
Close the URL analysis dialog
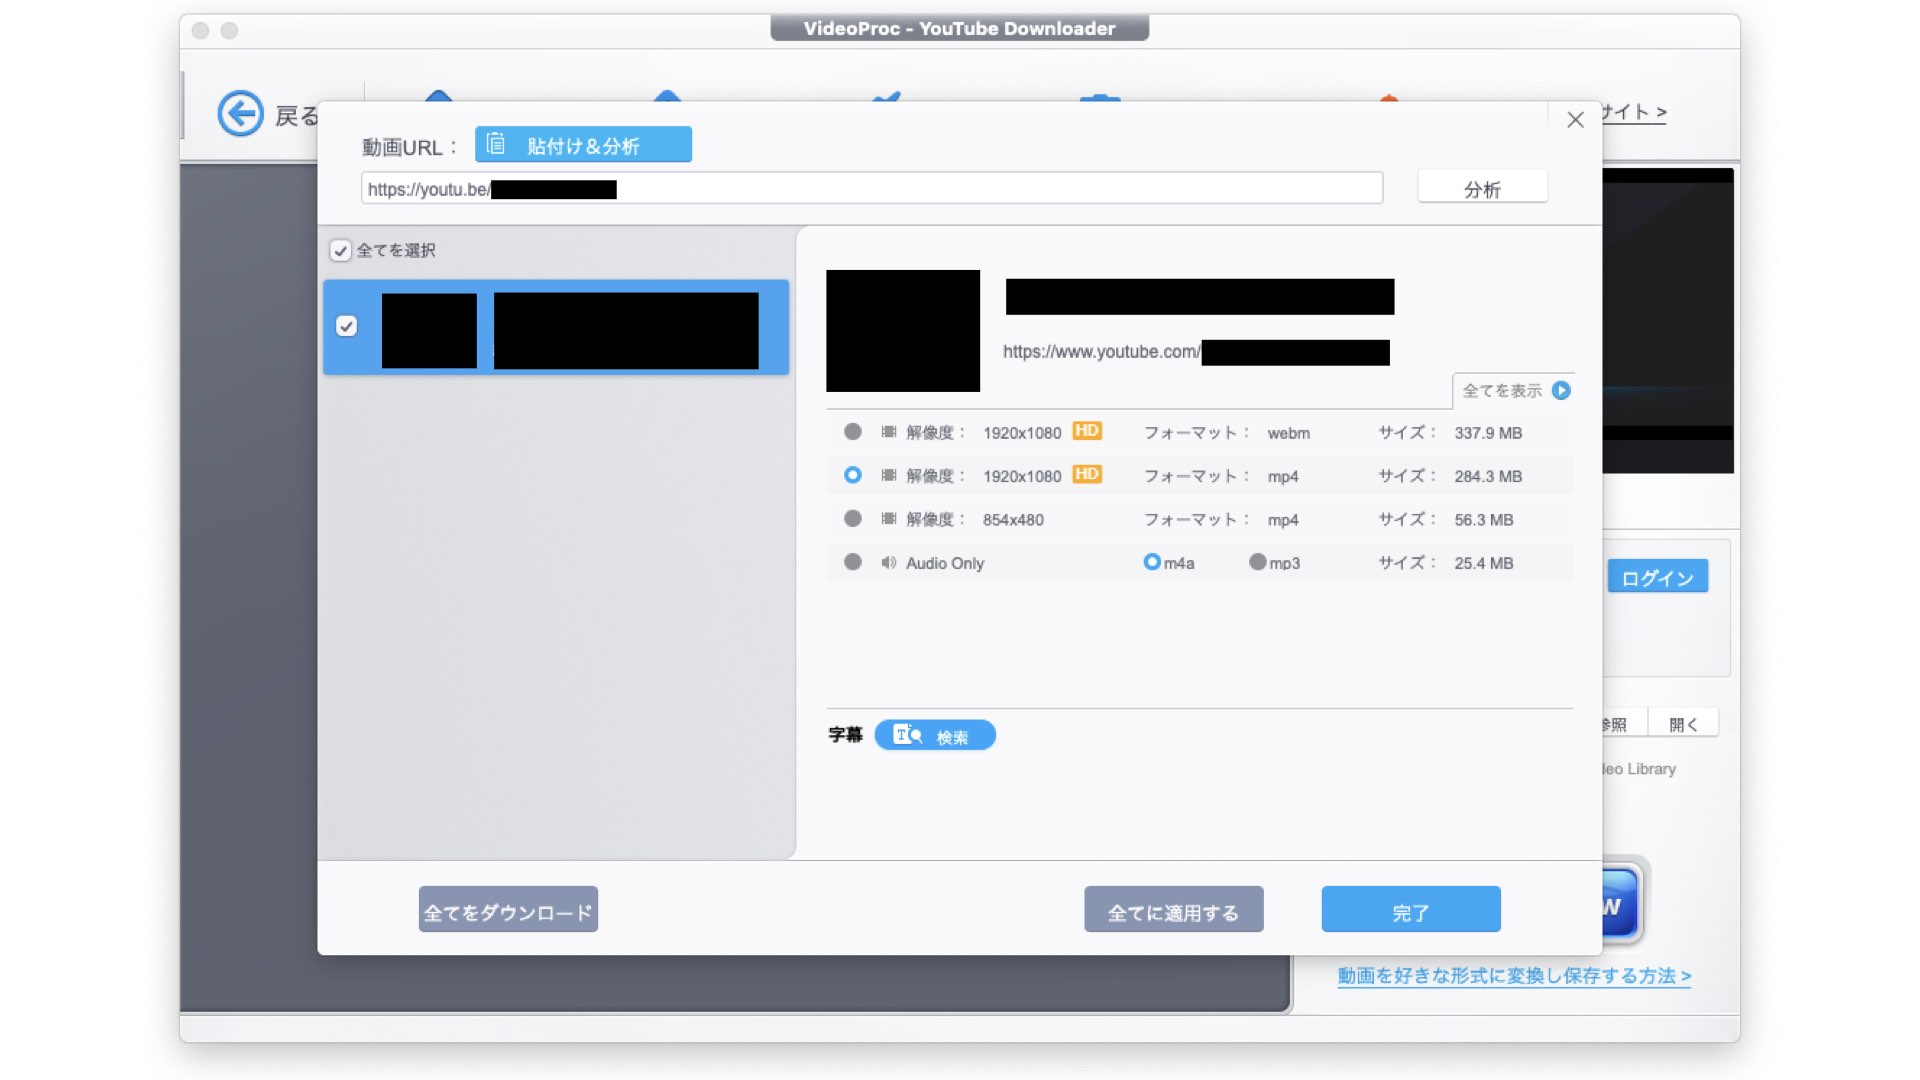click(1575, 120)
